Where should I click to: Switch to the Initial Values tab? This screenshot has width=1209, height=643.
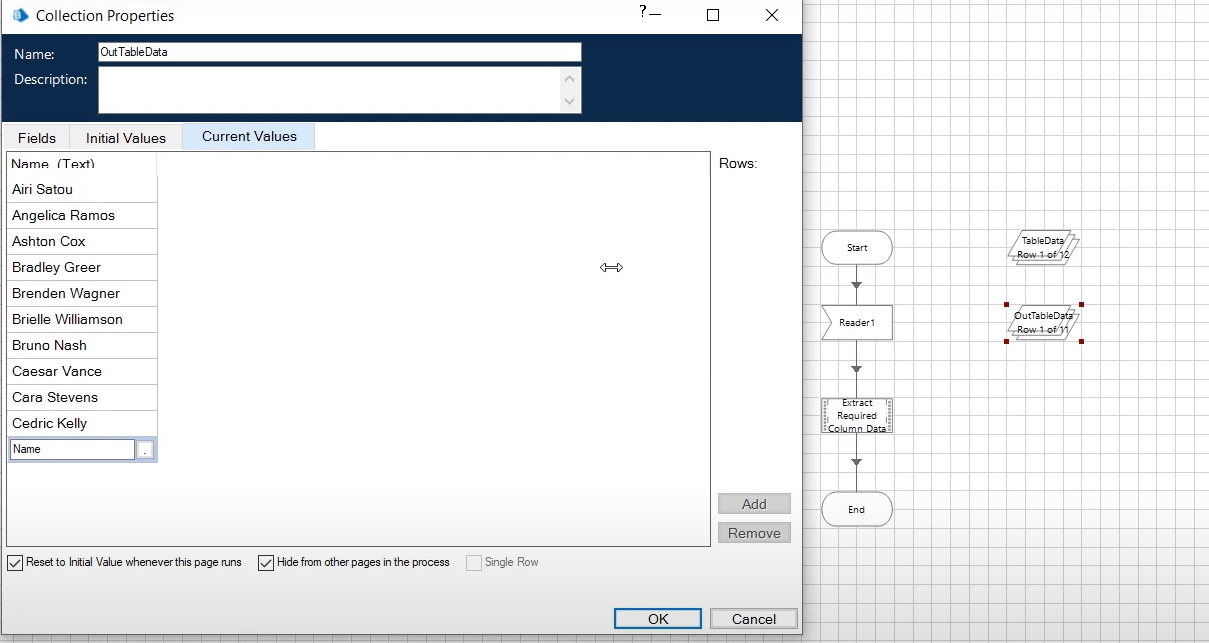(x=125, y=138)
